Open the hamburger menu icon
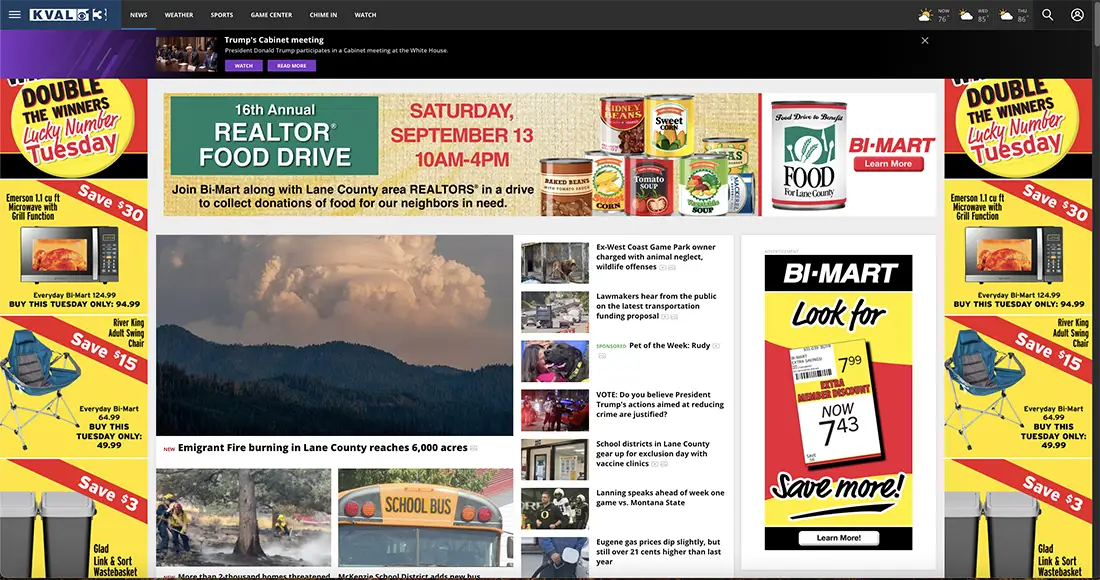1100x580 pixels. (x=14, y=15)
